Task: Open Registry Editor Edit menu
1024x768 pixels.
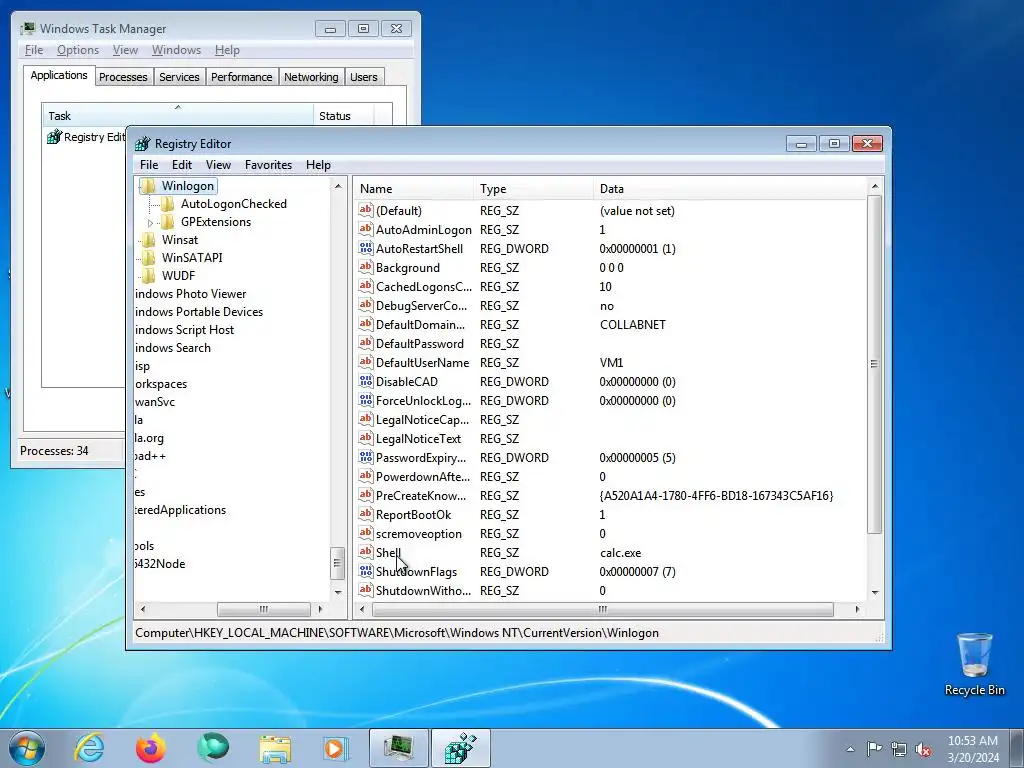Action: (182, 165)
